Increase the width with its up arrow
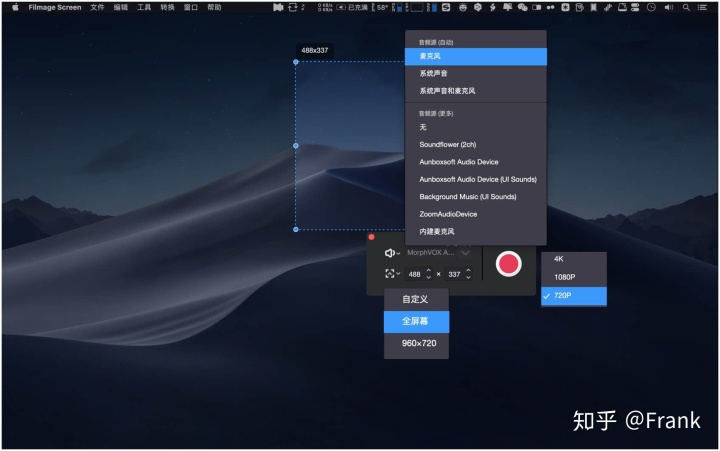 (x=428, y=271)
